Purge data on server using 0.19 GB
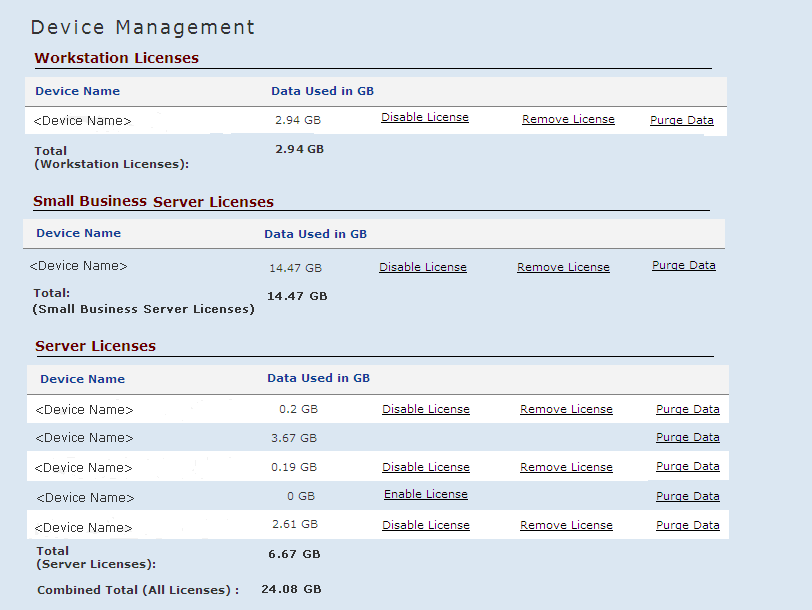812x610 pixels. [687, 466]
